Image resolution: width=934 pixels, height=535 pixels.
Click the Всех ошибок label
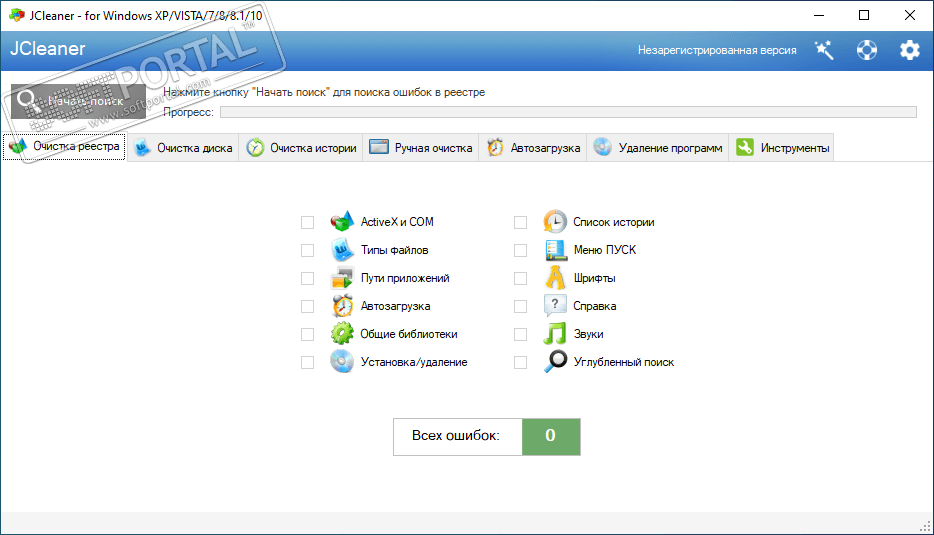(x=456, y=436)
